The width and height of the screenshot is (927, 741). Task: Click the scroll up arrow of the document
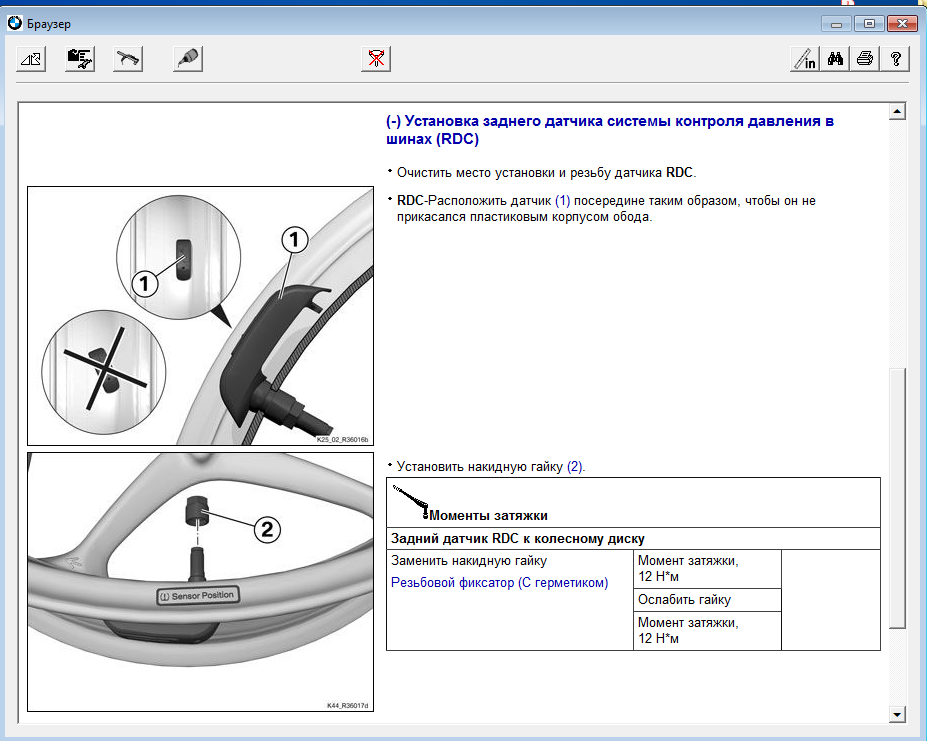897,112
